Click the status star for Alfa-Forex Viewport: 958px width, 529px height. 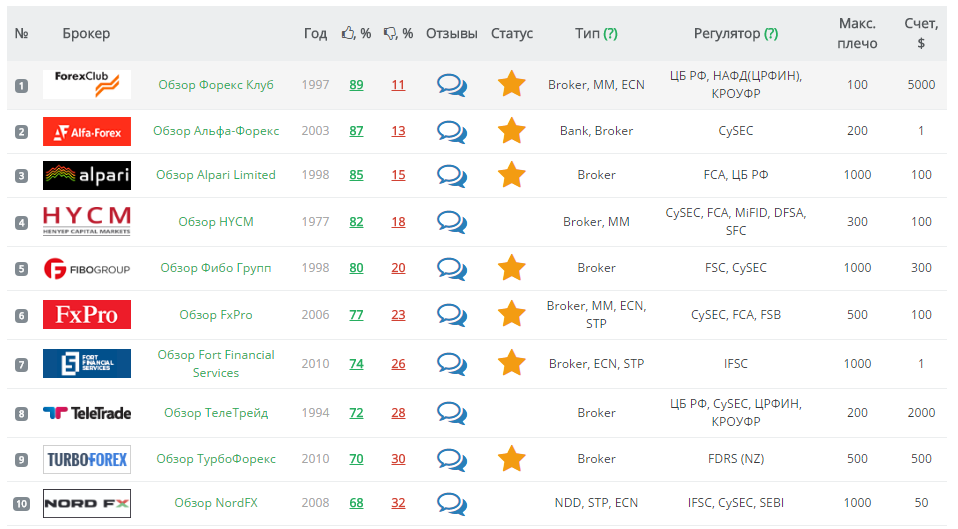pyautogui.click(x=512, y=131)
